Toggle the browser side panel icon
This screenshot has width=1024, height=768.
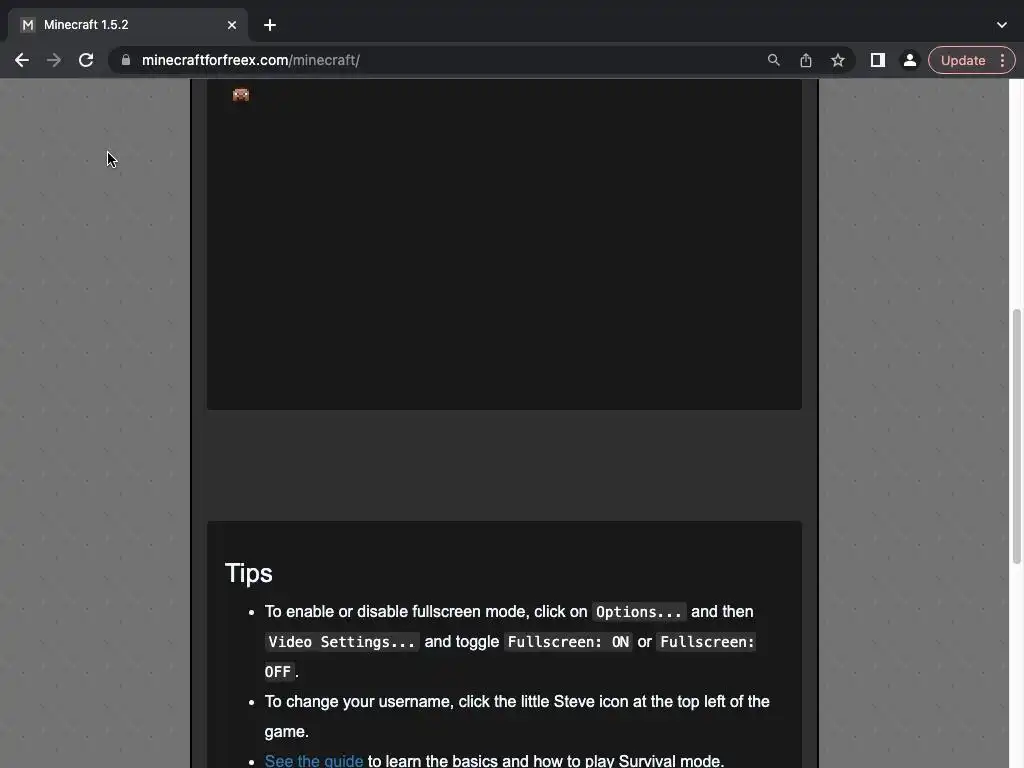pos(878,60)
